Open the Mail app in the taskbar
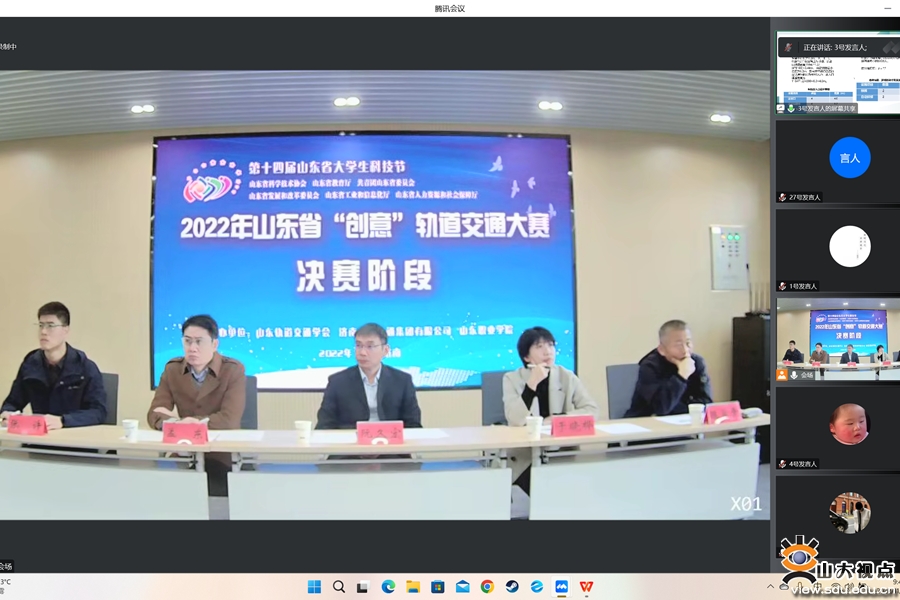This screenshot has width=900, height=600. (x=462, y=587)
